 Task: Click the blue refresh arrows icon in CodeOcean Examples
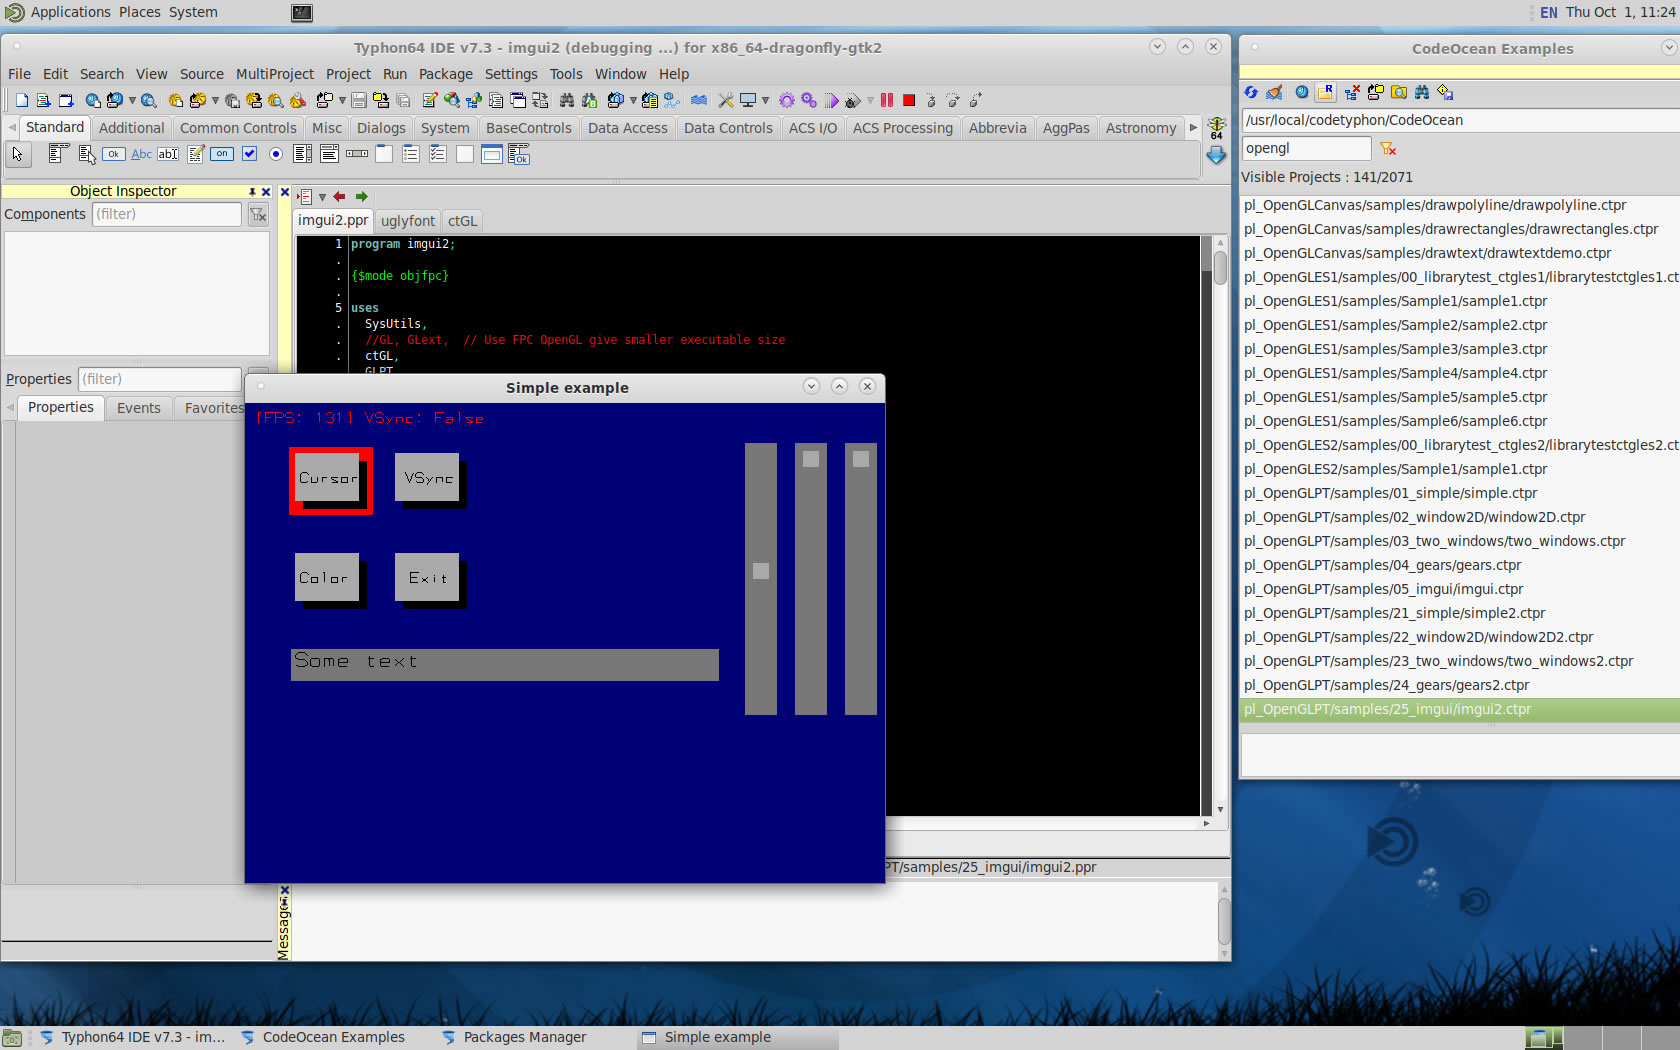click(x=1251, y=92)
